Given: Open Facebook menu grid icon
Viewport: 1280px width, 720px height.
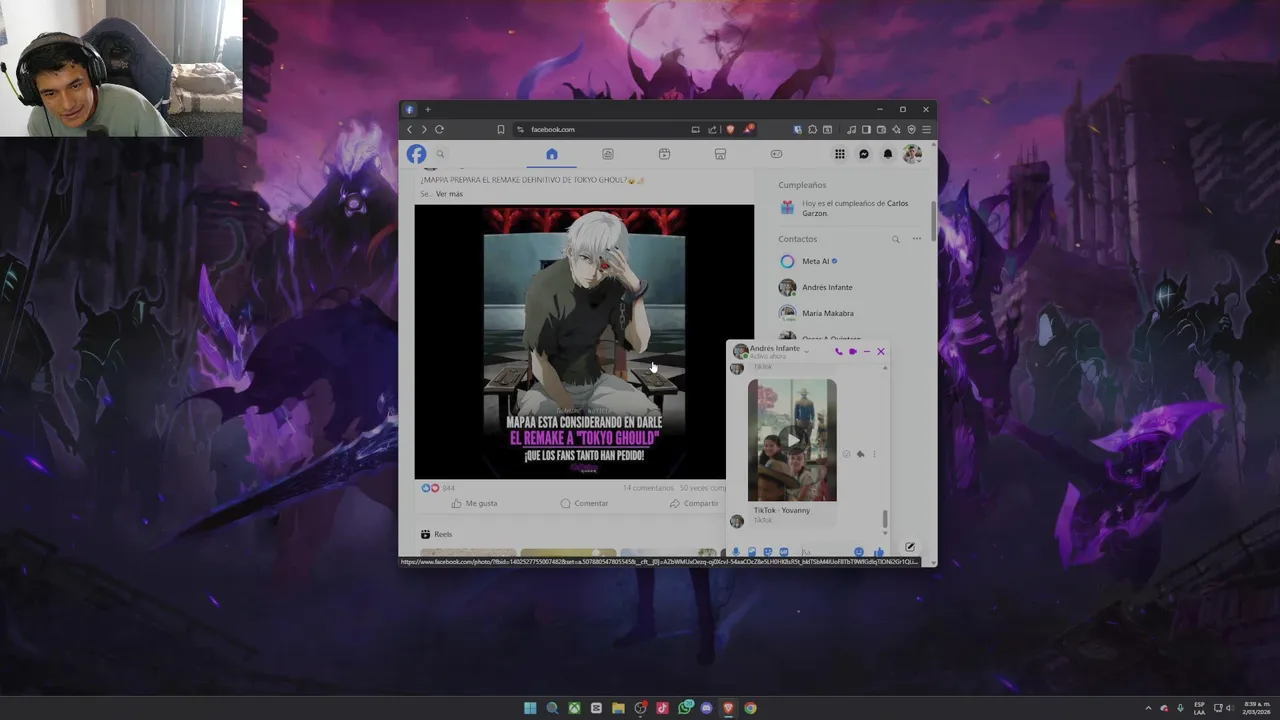Looking at the screenshot, I should tap(840, 154).
